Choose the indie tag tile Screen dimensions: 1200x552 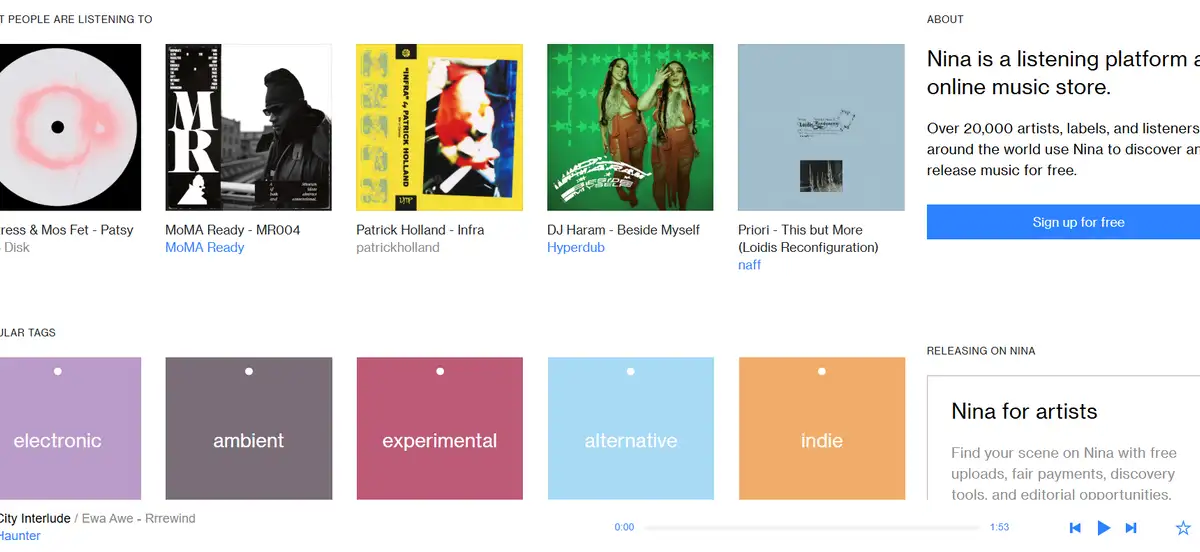(821, 428)
